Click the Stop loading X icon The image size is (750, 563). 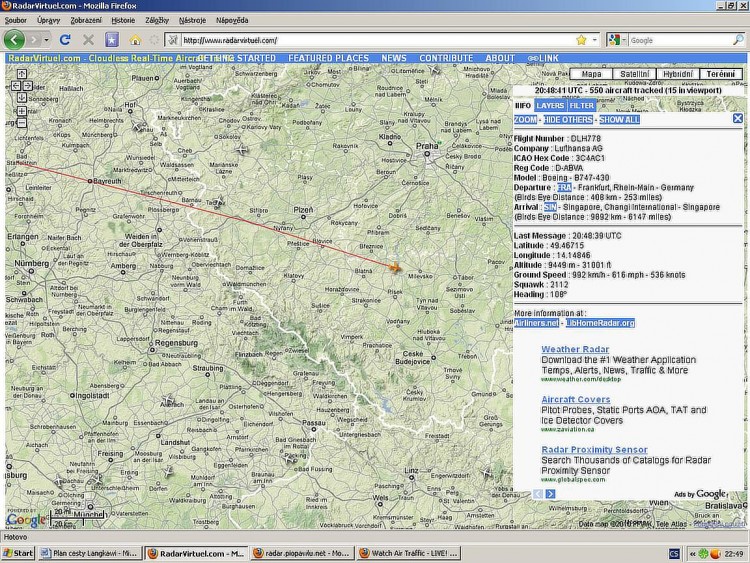[x=88, y=40]
